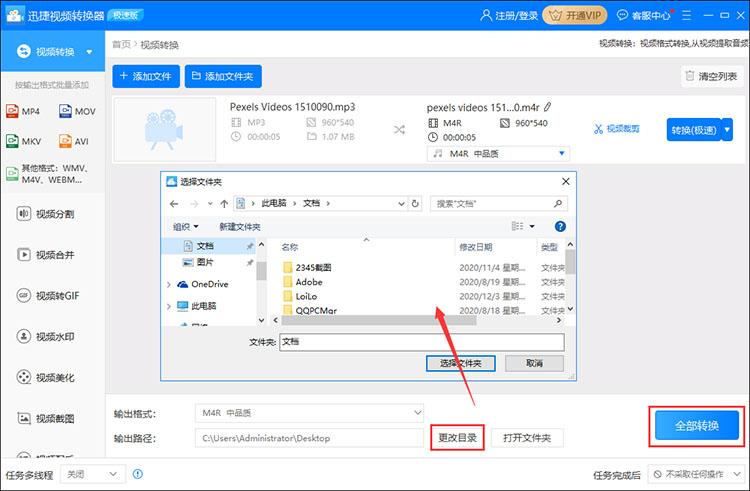The width and height of the screenshot is (750, 491).
Task: Open the 视频水印 tool
Action: click(46, 337)
